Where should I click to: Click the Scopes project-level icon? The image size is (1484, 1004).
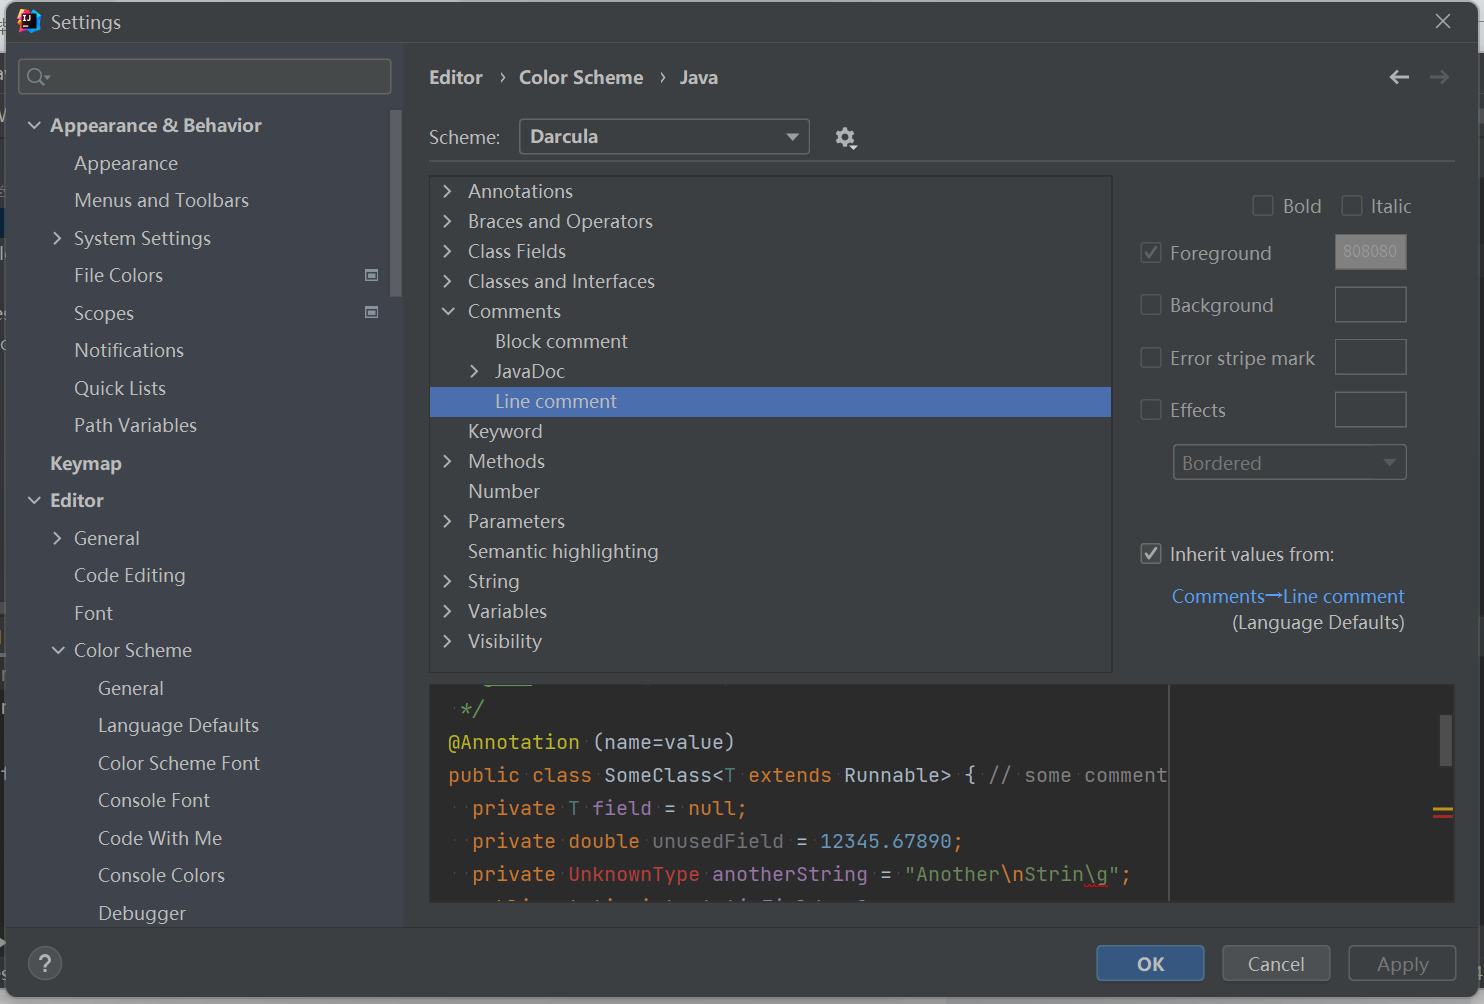click(x=372, y=313)
